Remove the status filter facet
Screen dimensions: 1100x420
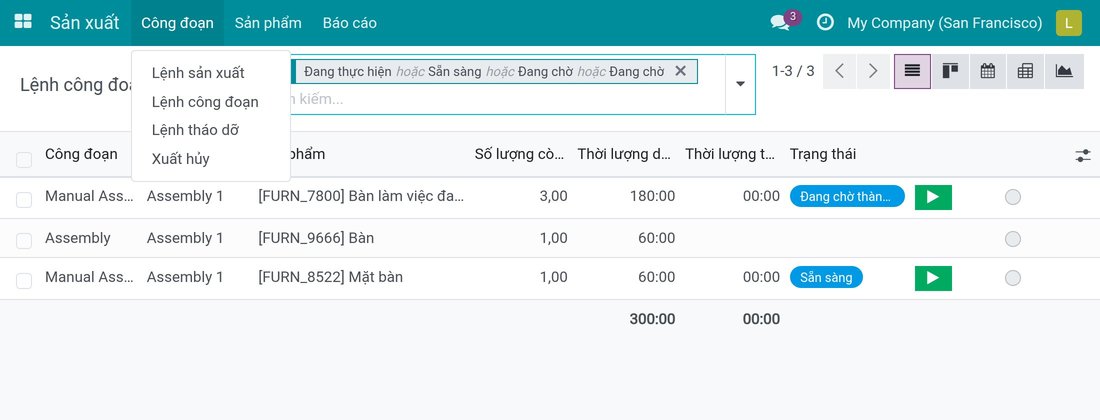[680, 71]
